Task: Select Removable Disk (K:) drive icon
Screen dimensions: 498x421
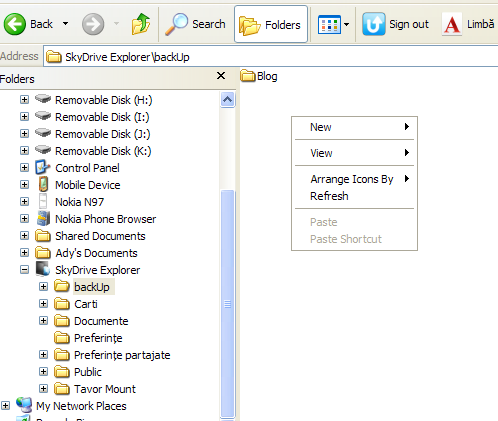Action: (43, 150)
